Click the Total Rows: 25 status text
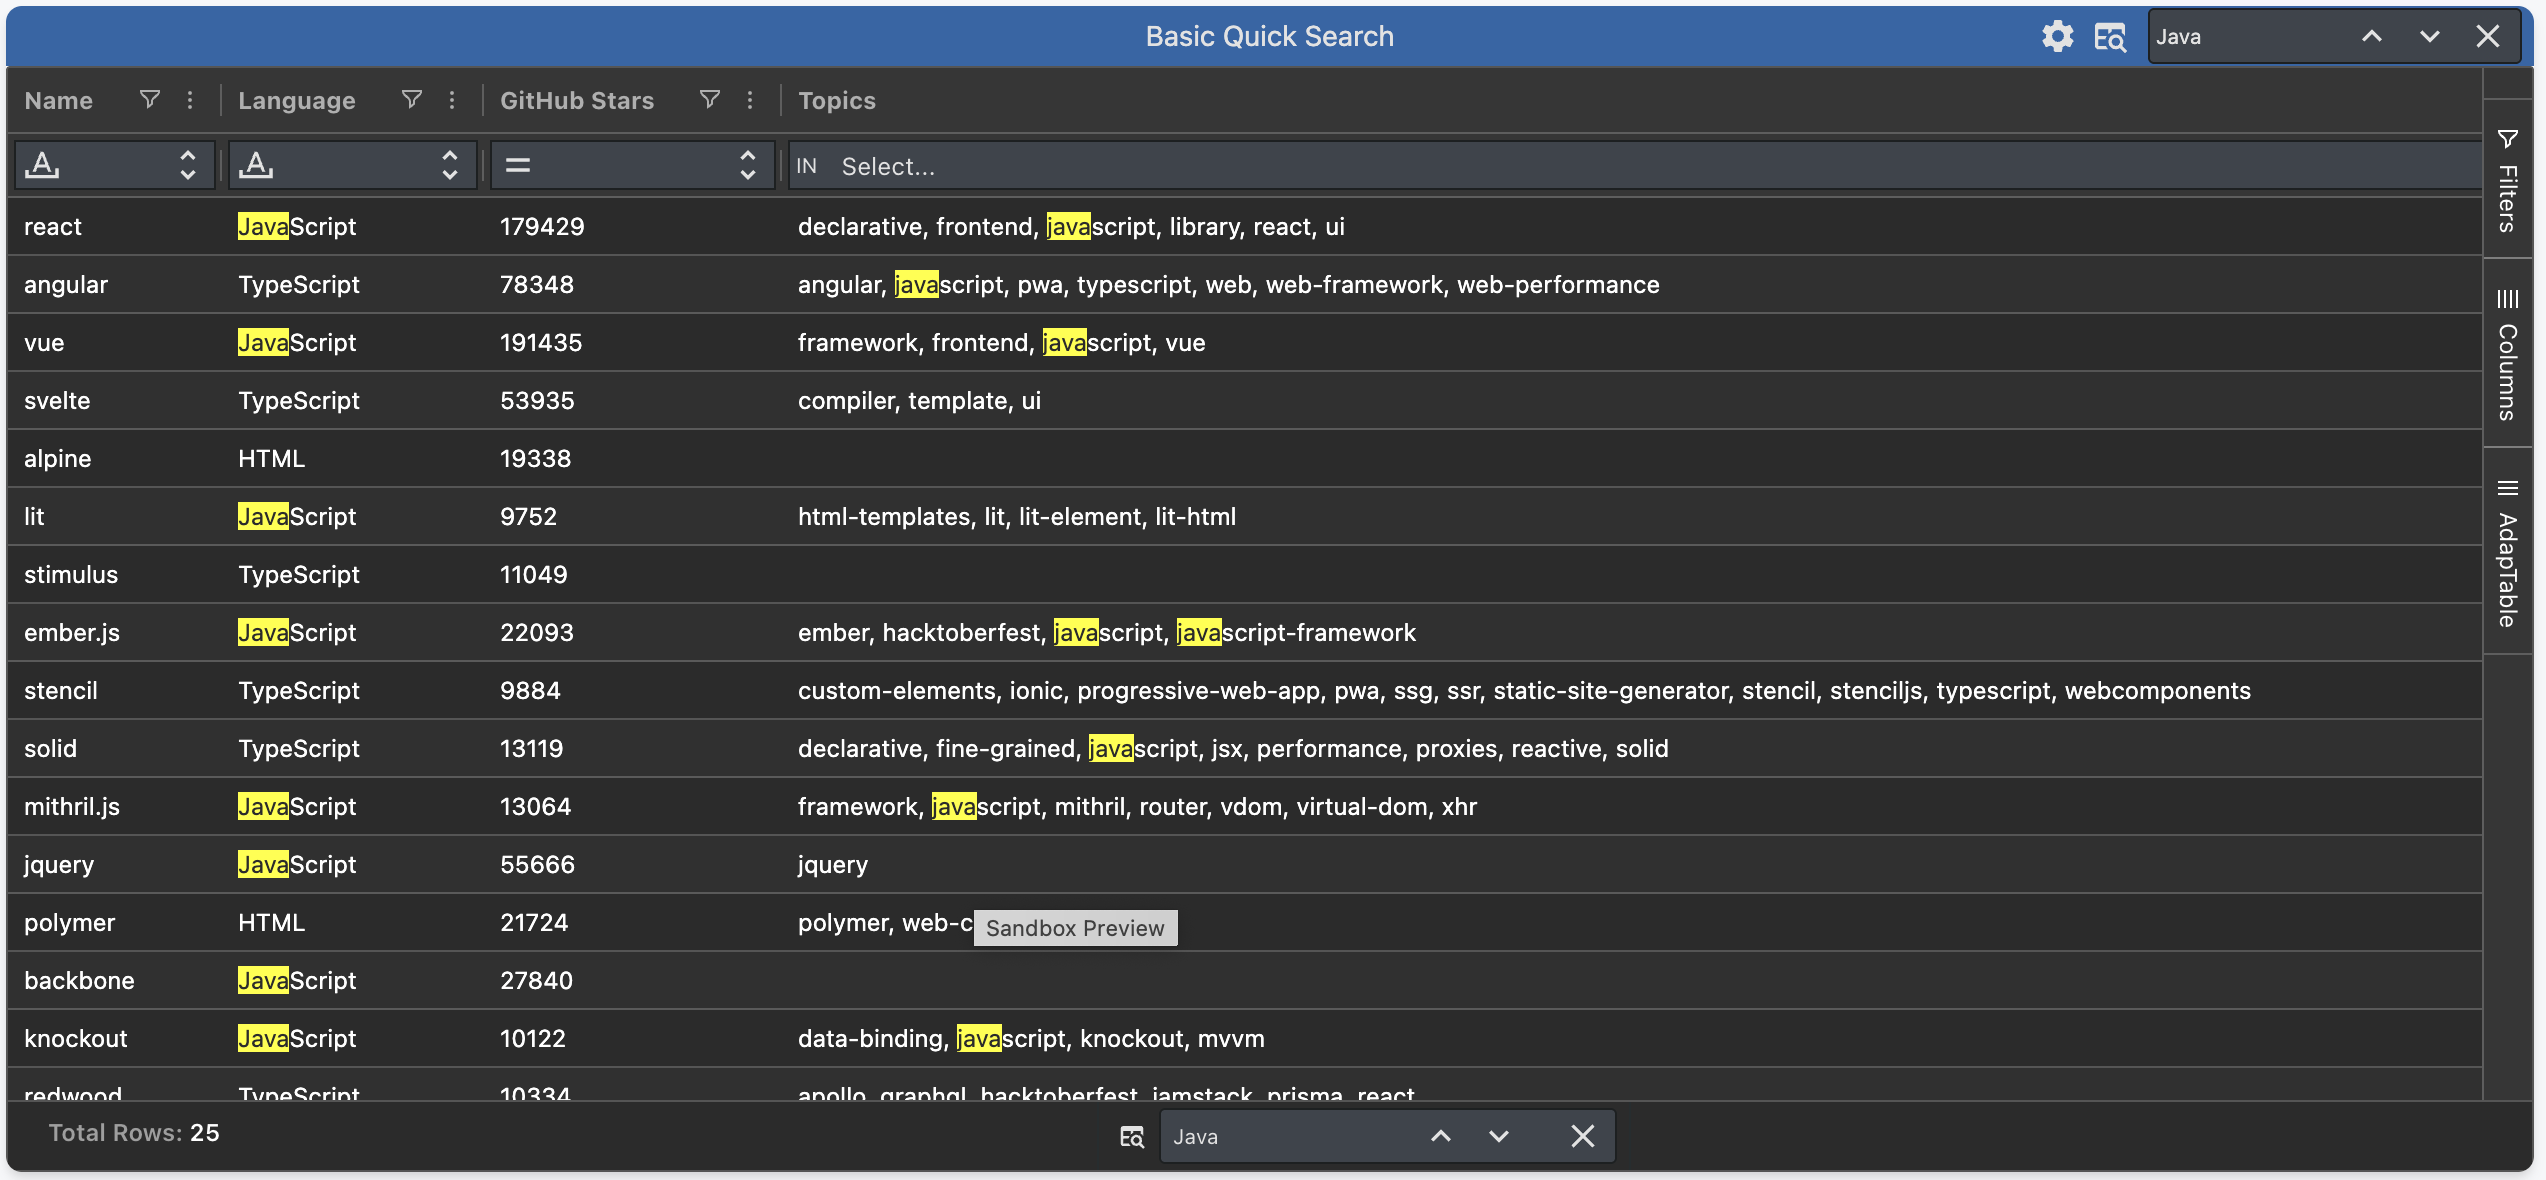Screen dimensions: 2546x1180 pyautogui.click(x=134, y=1133)
